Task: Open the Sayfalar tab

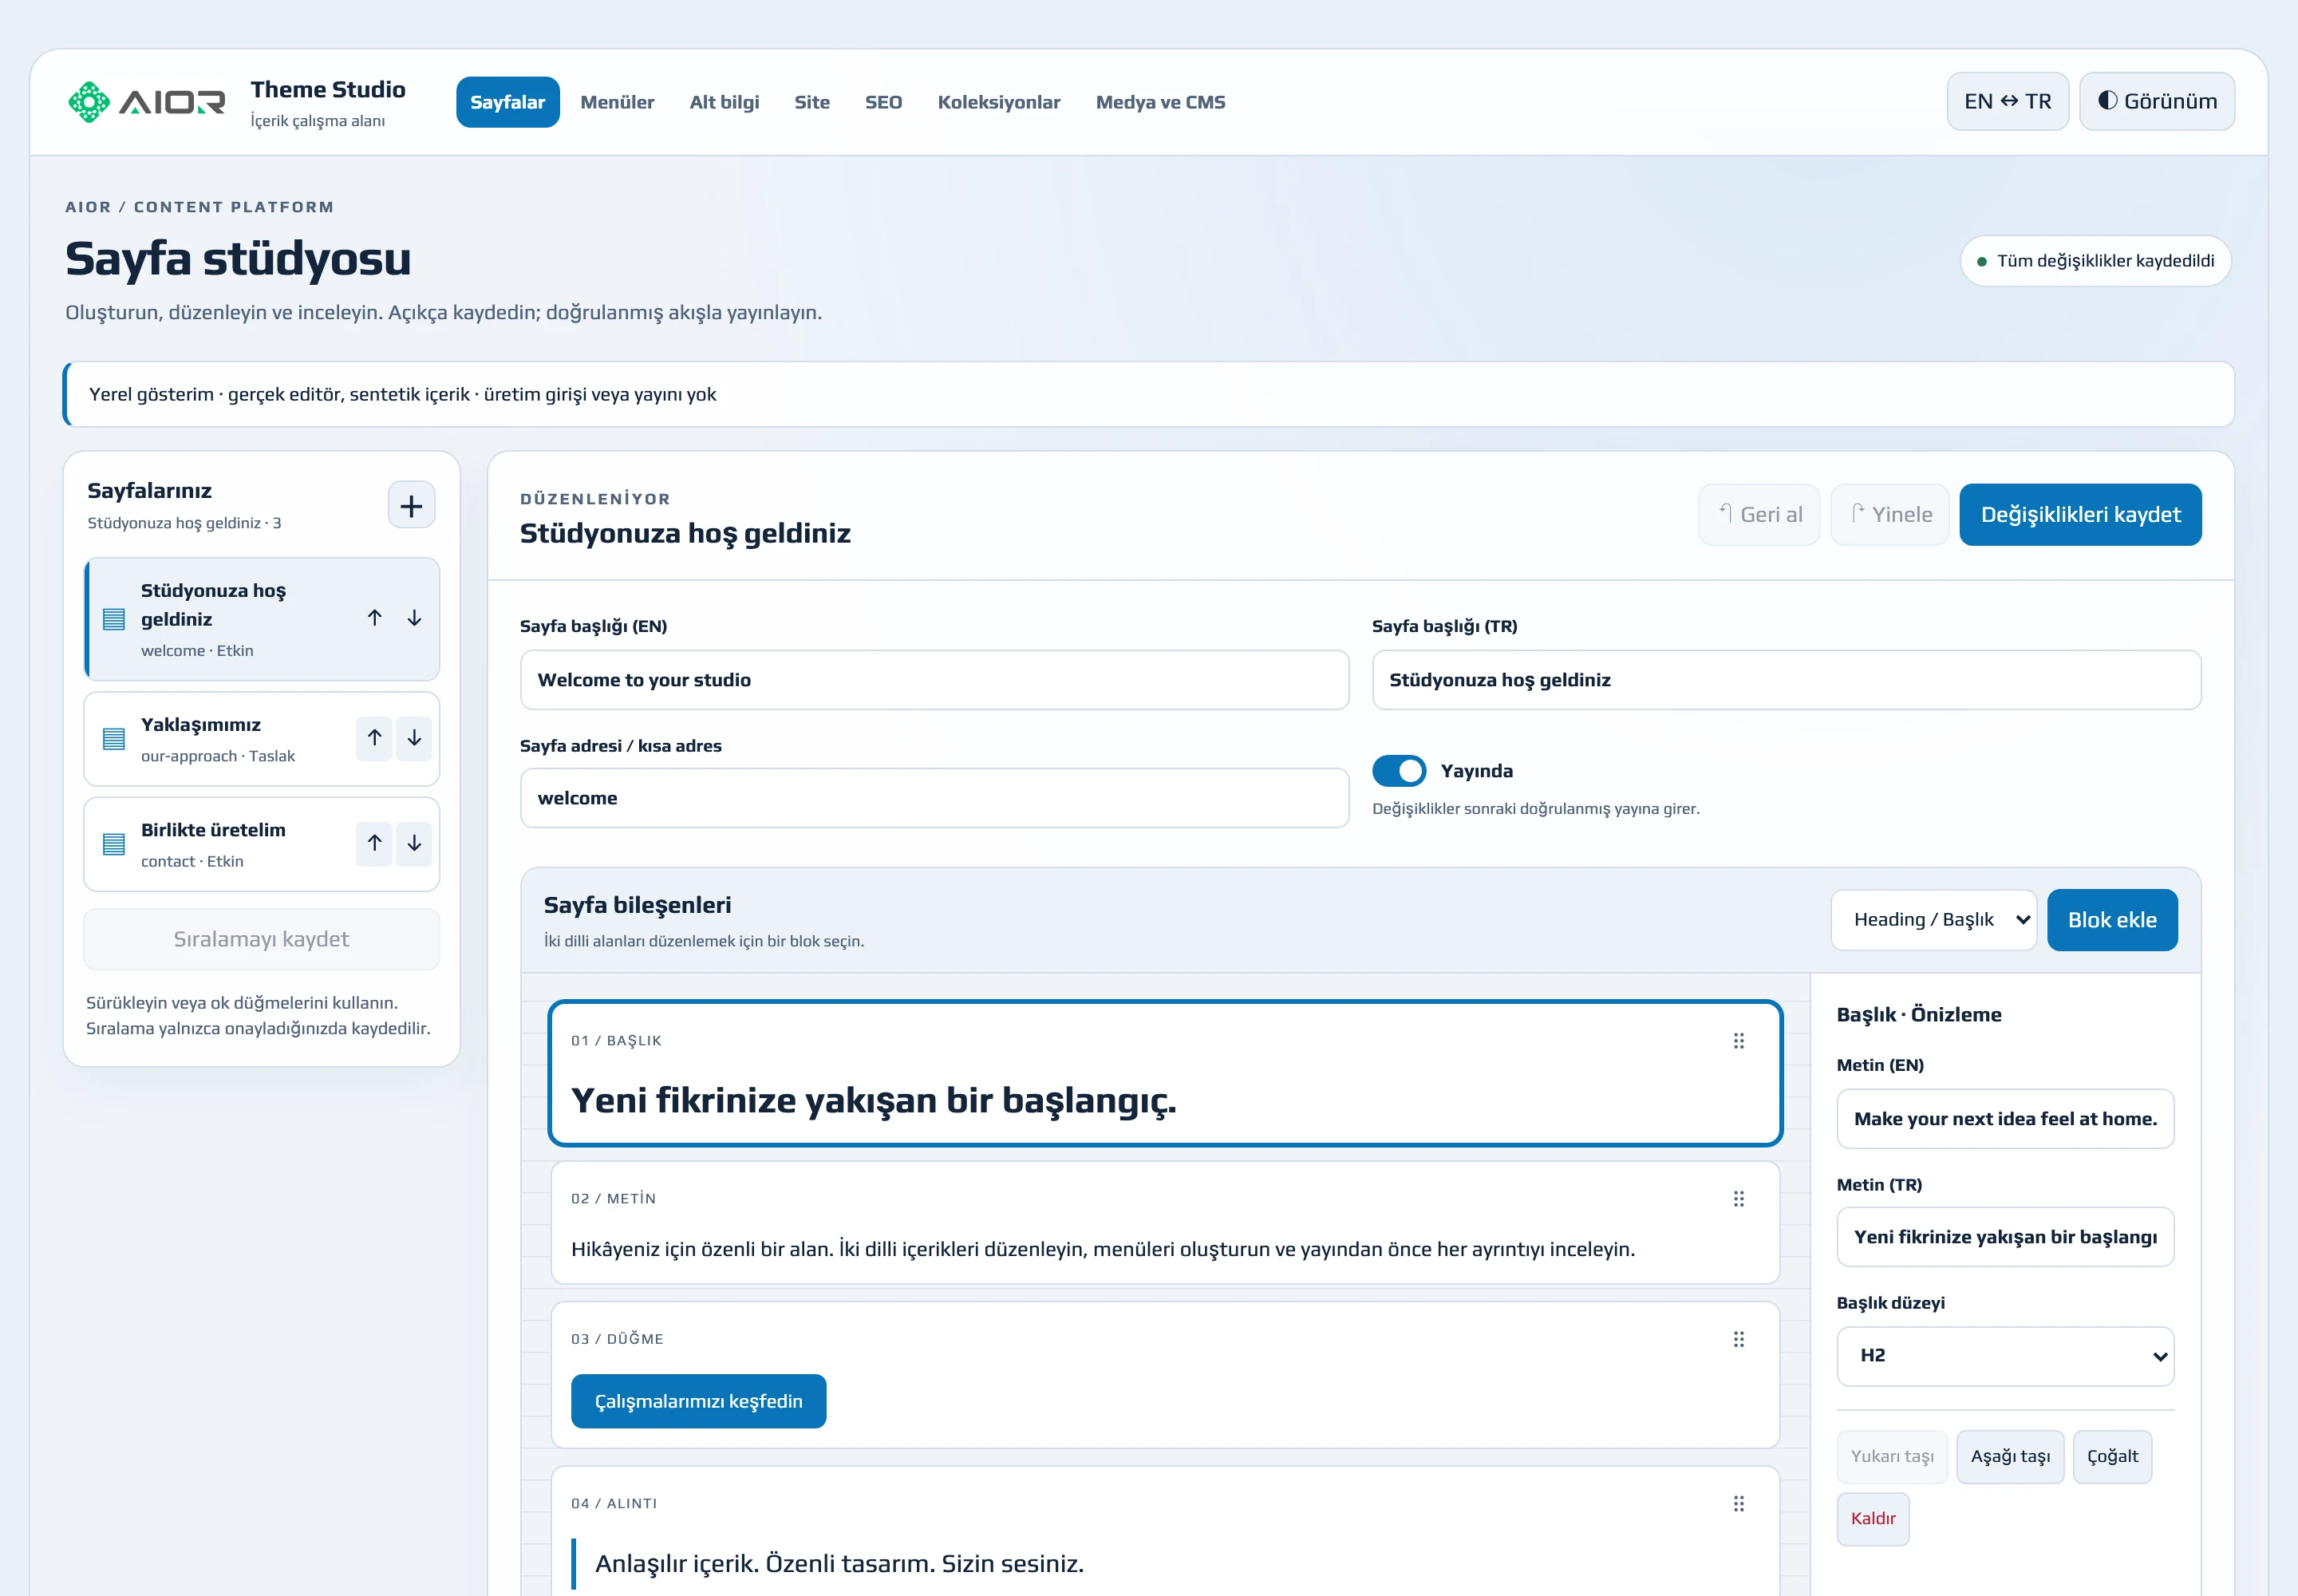Action: 507,102
